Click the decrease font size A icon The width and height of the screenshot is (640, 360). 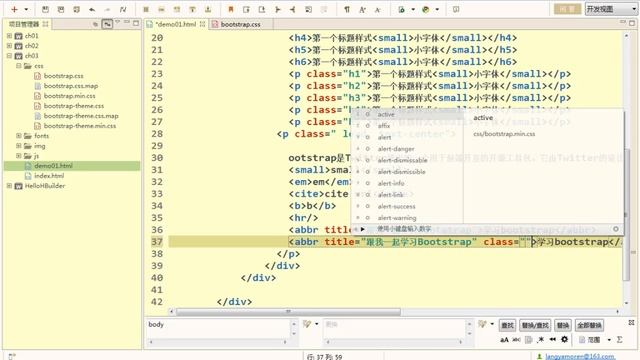click(x=378, y=9)
